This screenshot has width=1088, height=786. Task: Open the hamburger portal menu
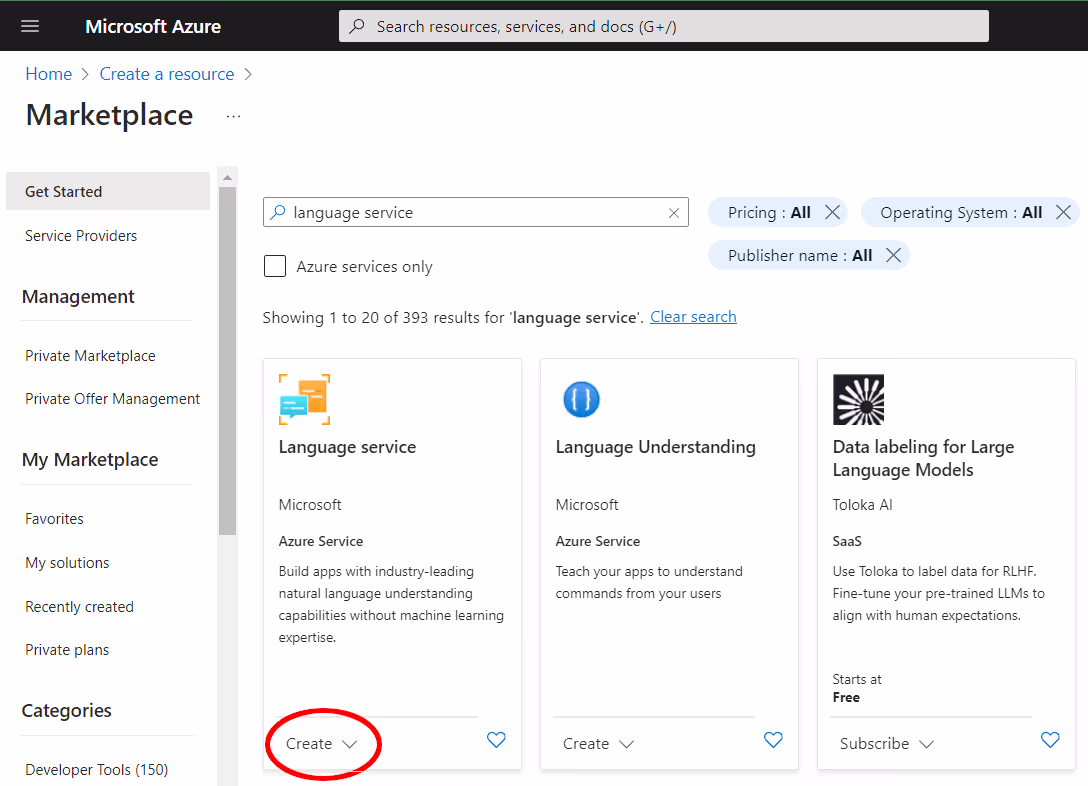point(30,26)
